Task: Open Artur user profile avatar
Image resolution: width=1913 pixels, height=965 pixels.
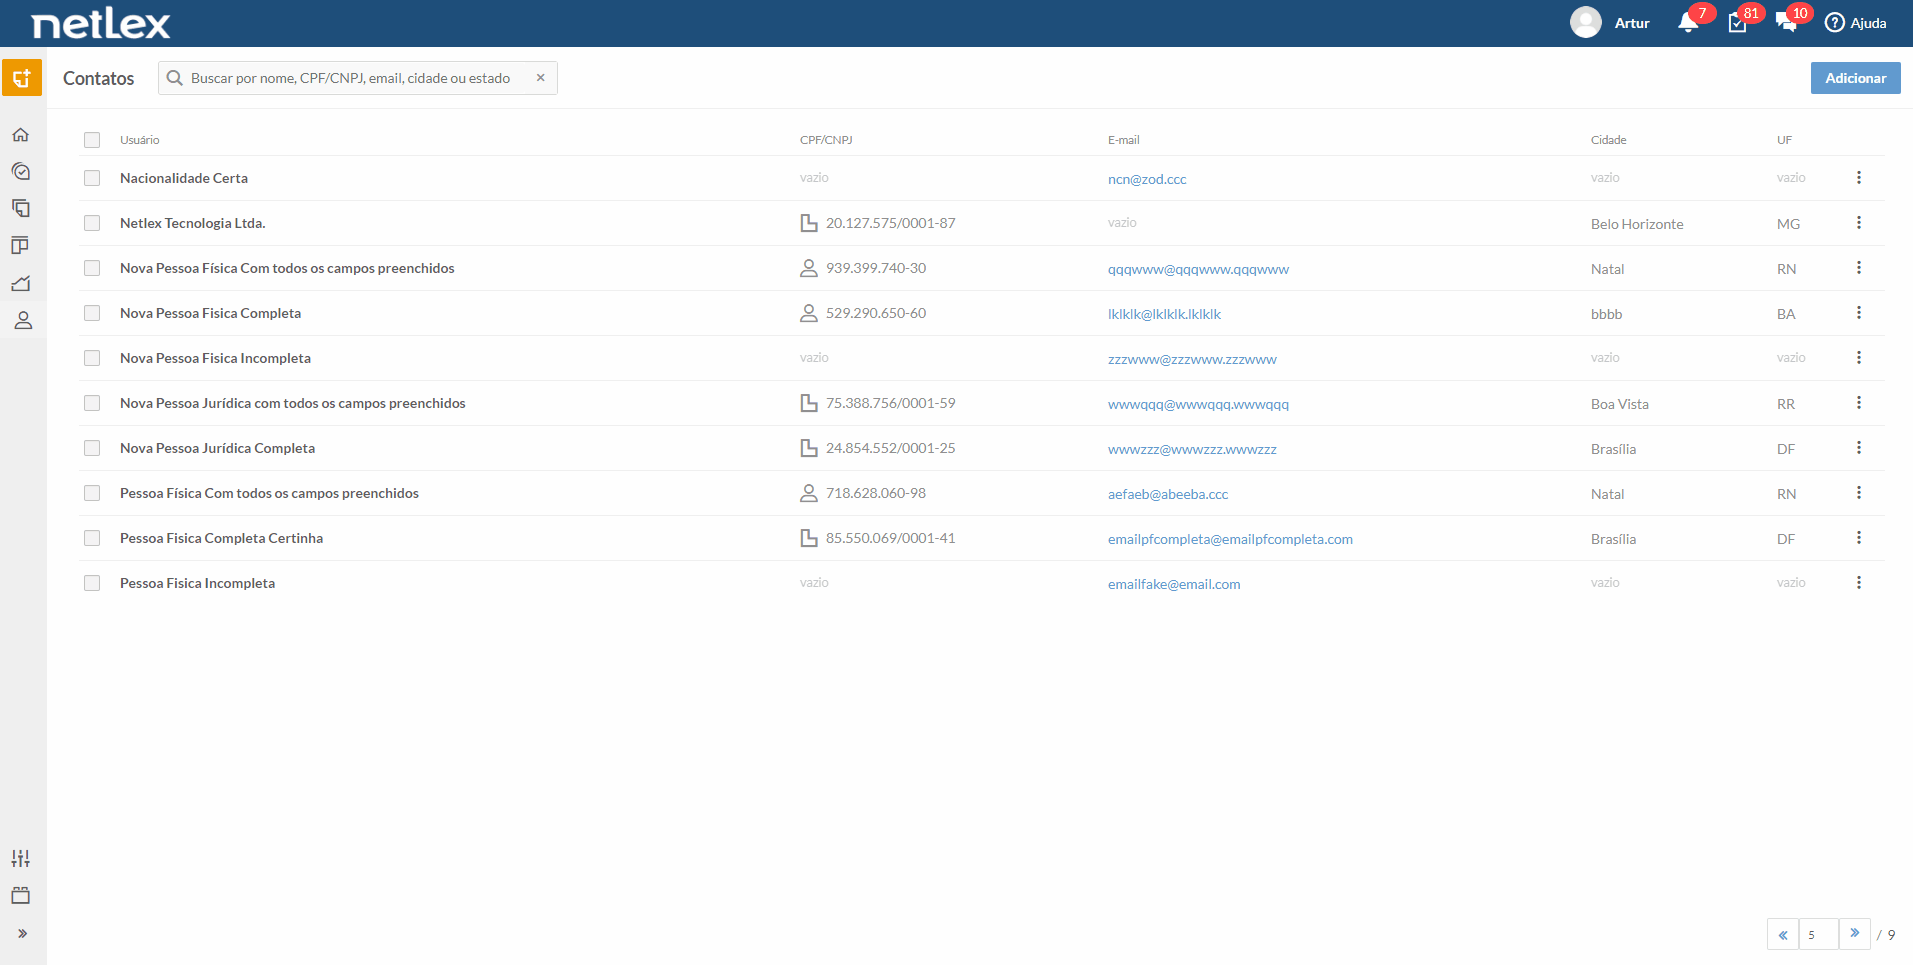Action: [x=1586, y=22]
